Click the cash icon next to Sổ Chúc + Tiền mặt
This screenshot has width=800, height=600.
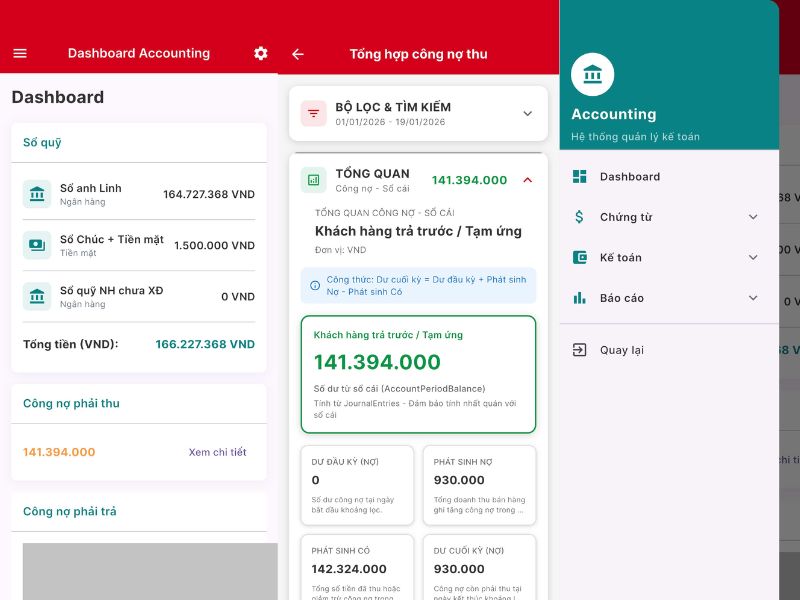coord(37,245)
